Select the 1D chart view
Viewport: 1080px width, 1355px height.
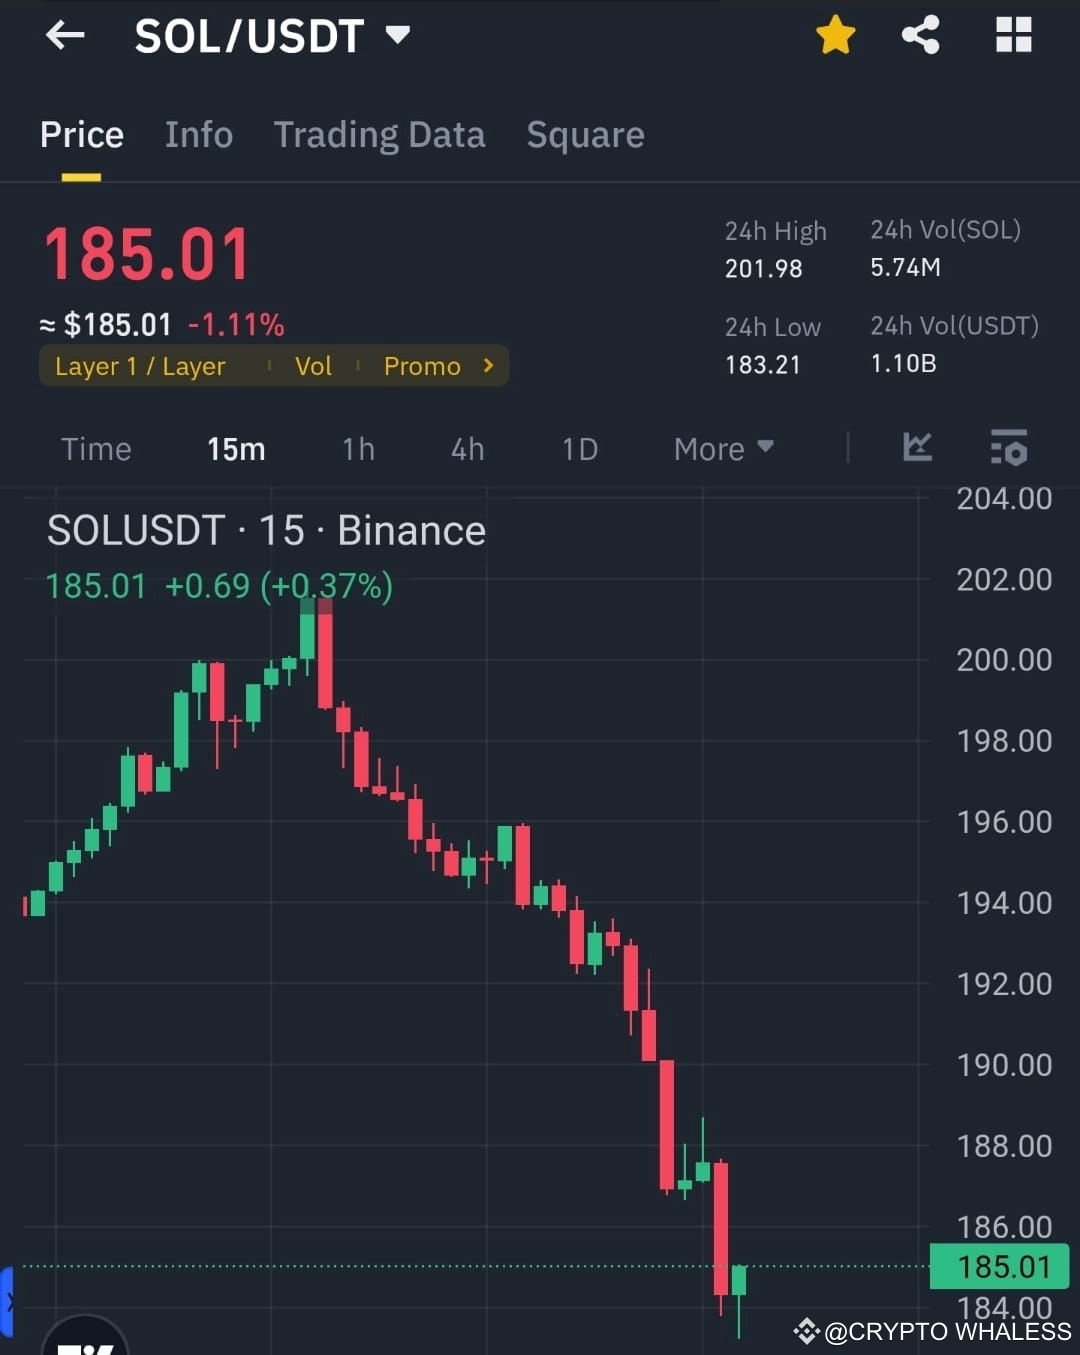(x=578, y=449)
